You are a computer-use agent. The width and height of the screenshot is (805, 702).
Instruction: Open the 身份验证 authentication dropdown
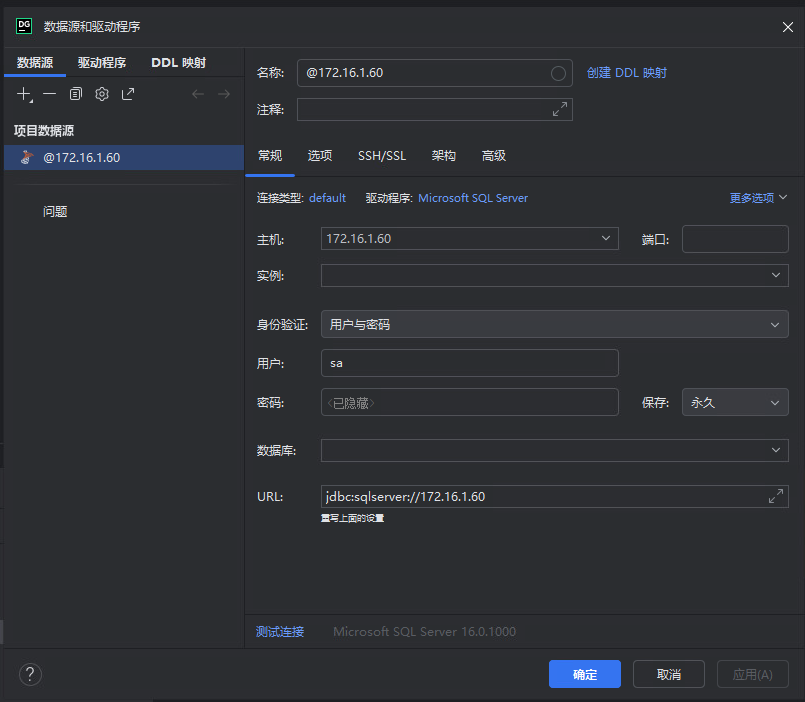[554, 324]
